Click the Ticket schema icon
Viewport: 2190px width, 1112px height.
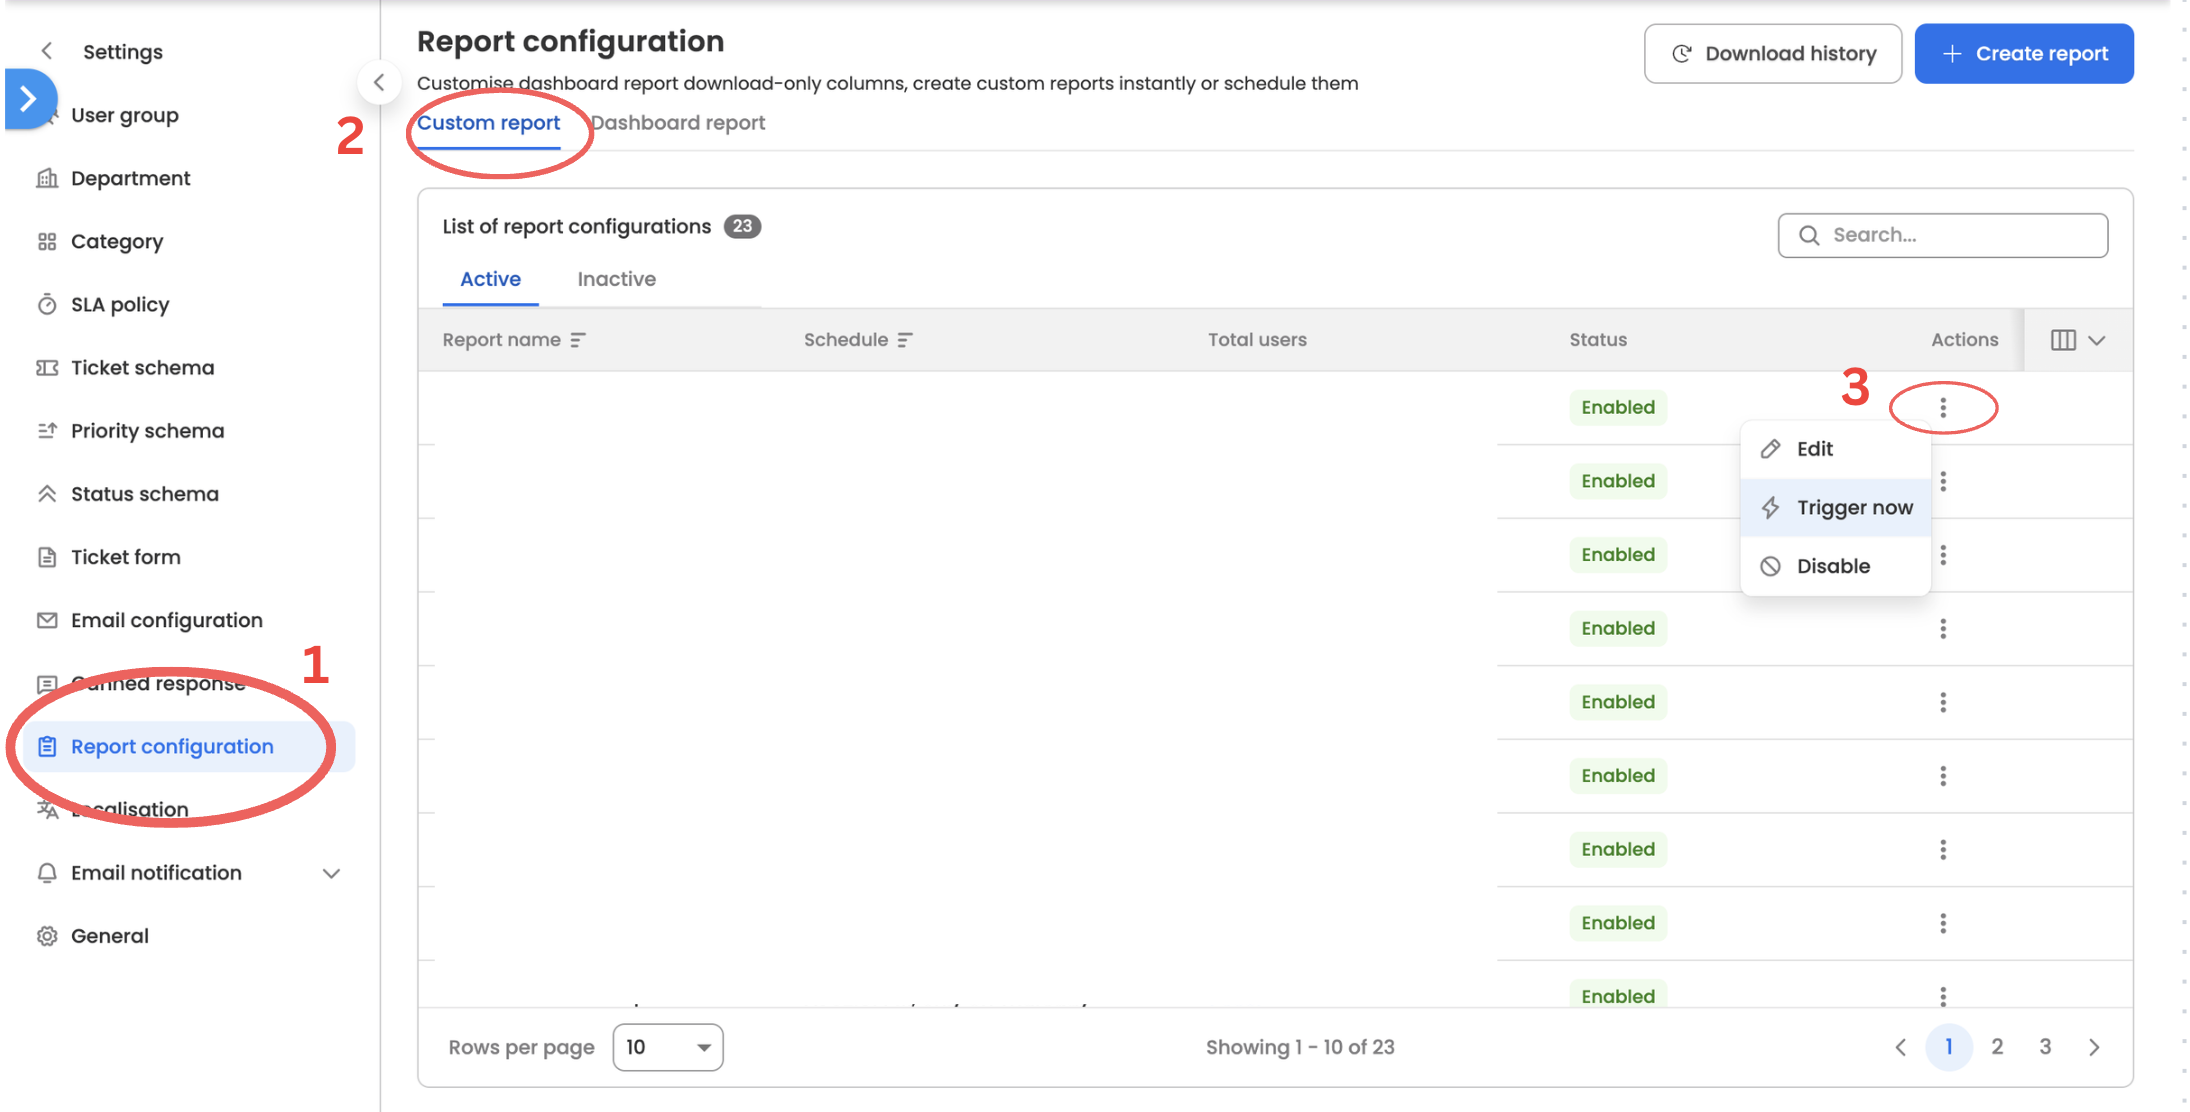[47, 367]
